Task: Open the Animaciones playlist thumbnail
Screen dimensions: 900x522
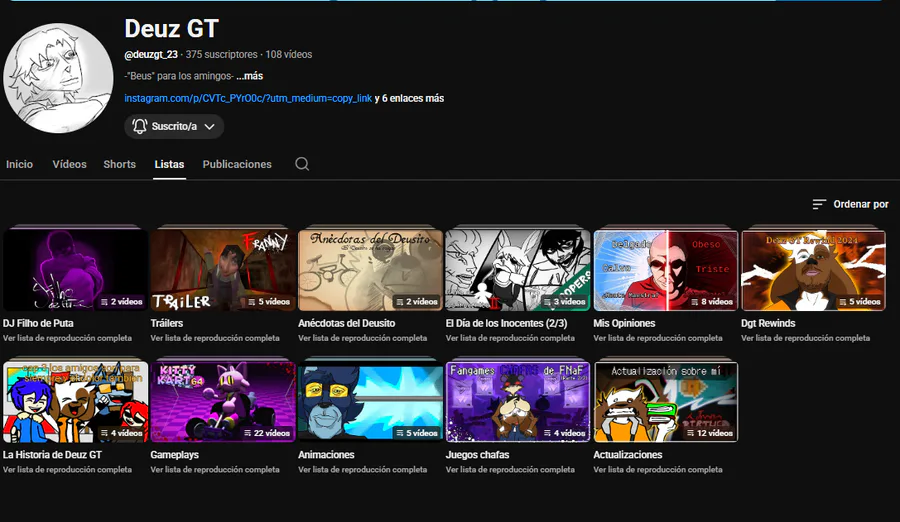Action: click(370, 401)
